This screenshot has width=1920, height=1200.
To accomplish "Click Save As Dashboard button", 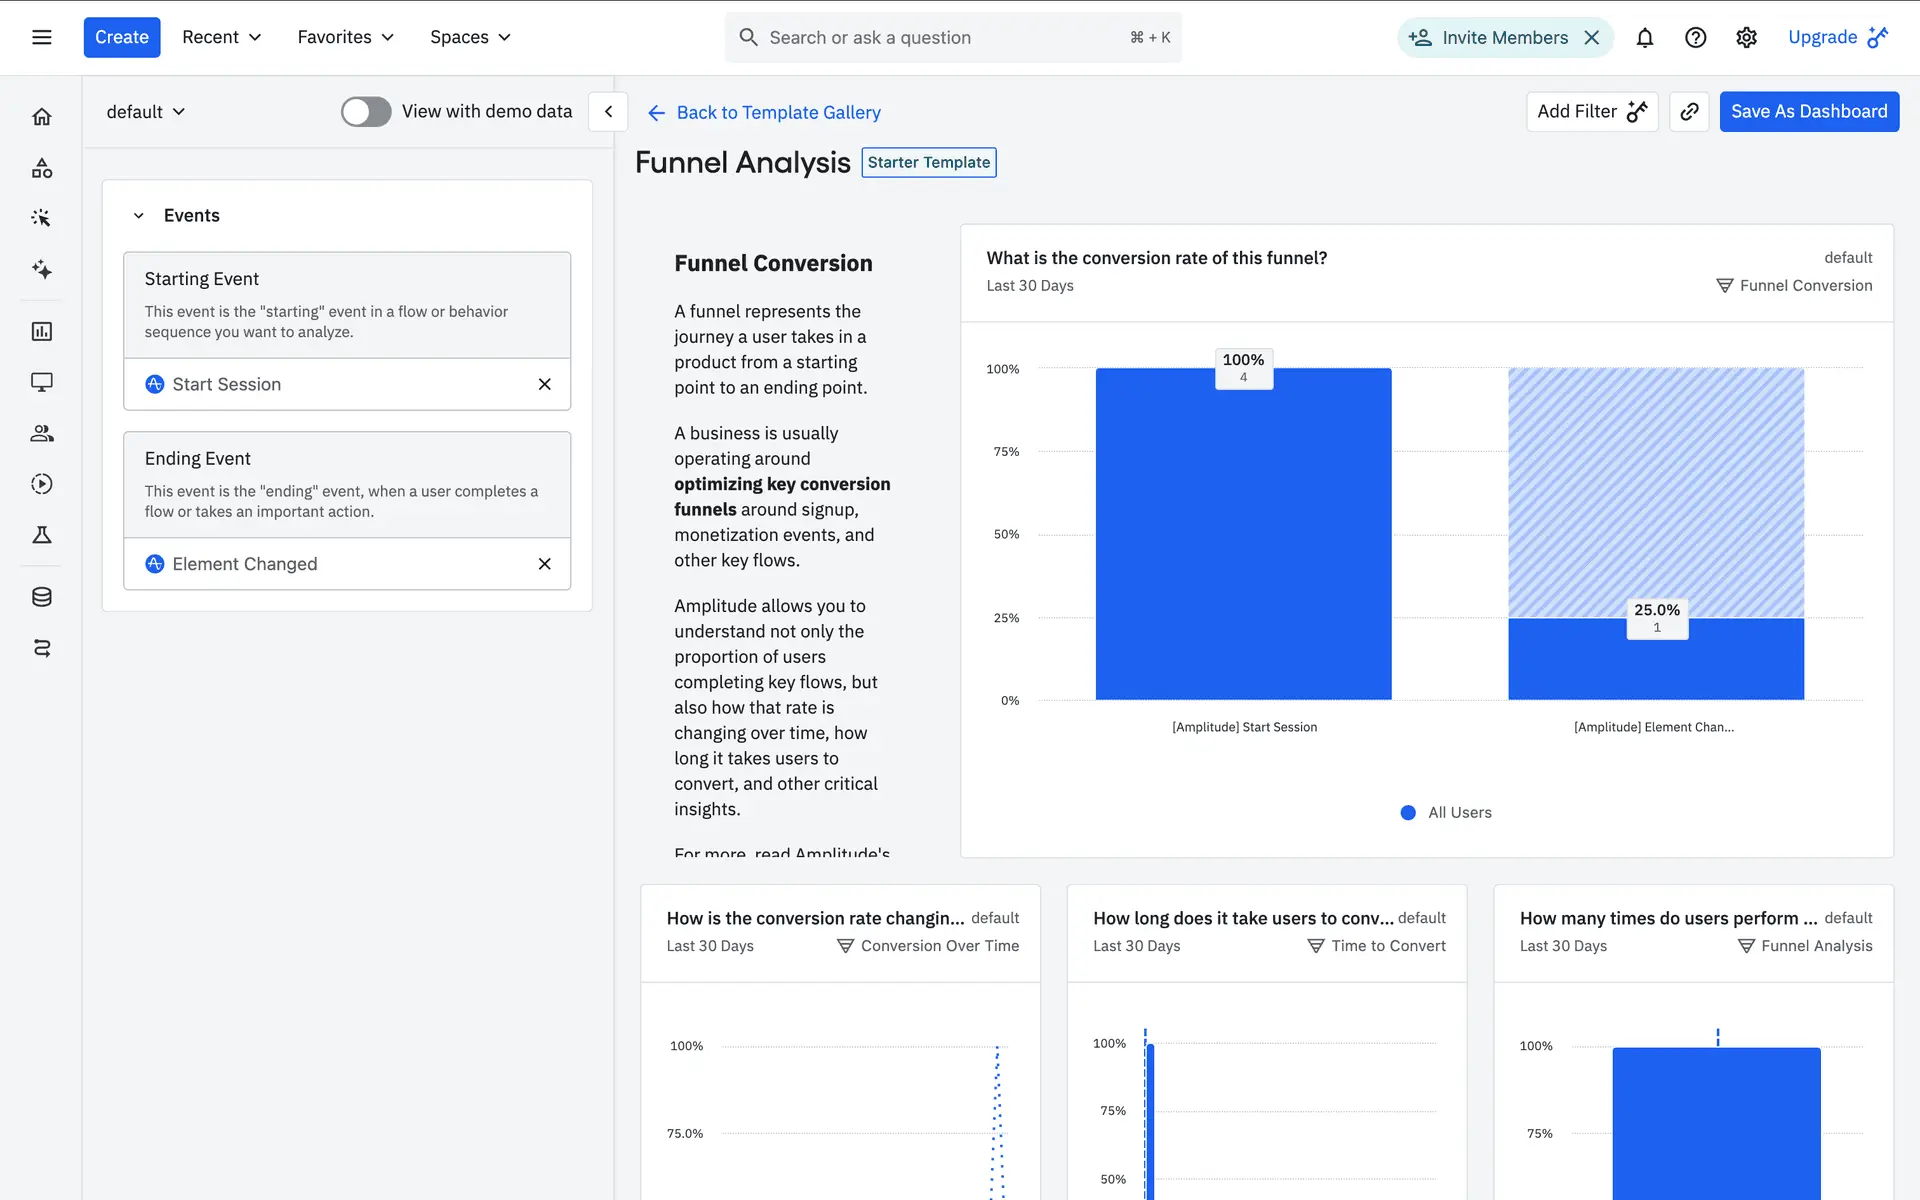I will point(1808,112).
